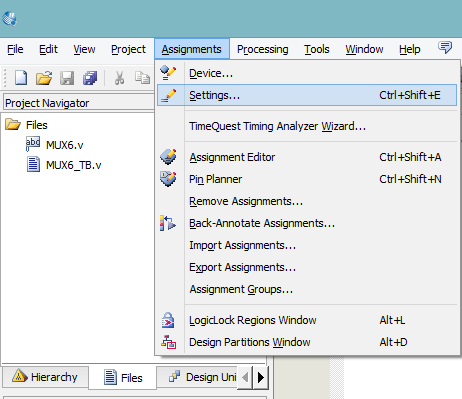Image resolution: width=462 pixels, height=399 pixels.
Task: Select Back-Annotate Assignments... entry
Action: pos(307,223)
